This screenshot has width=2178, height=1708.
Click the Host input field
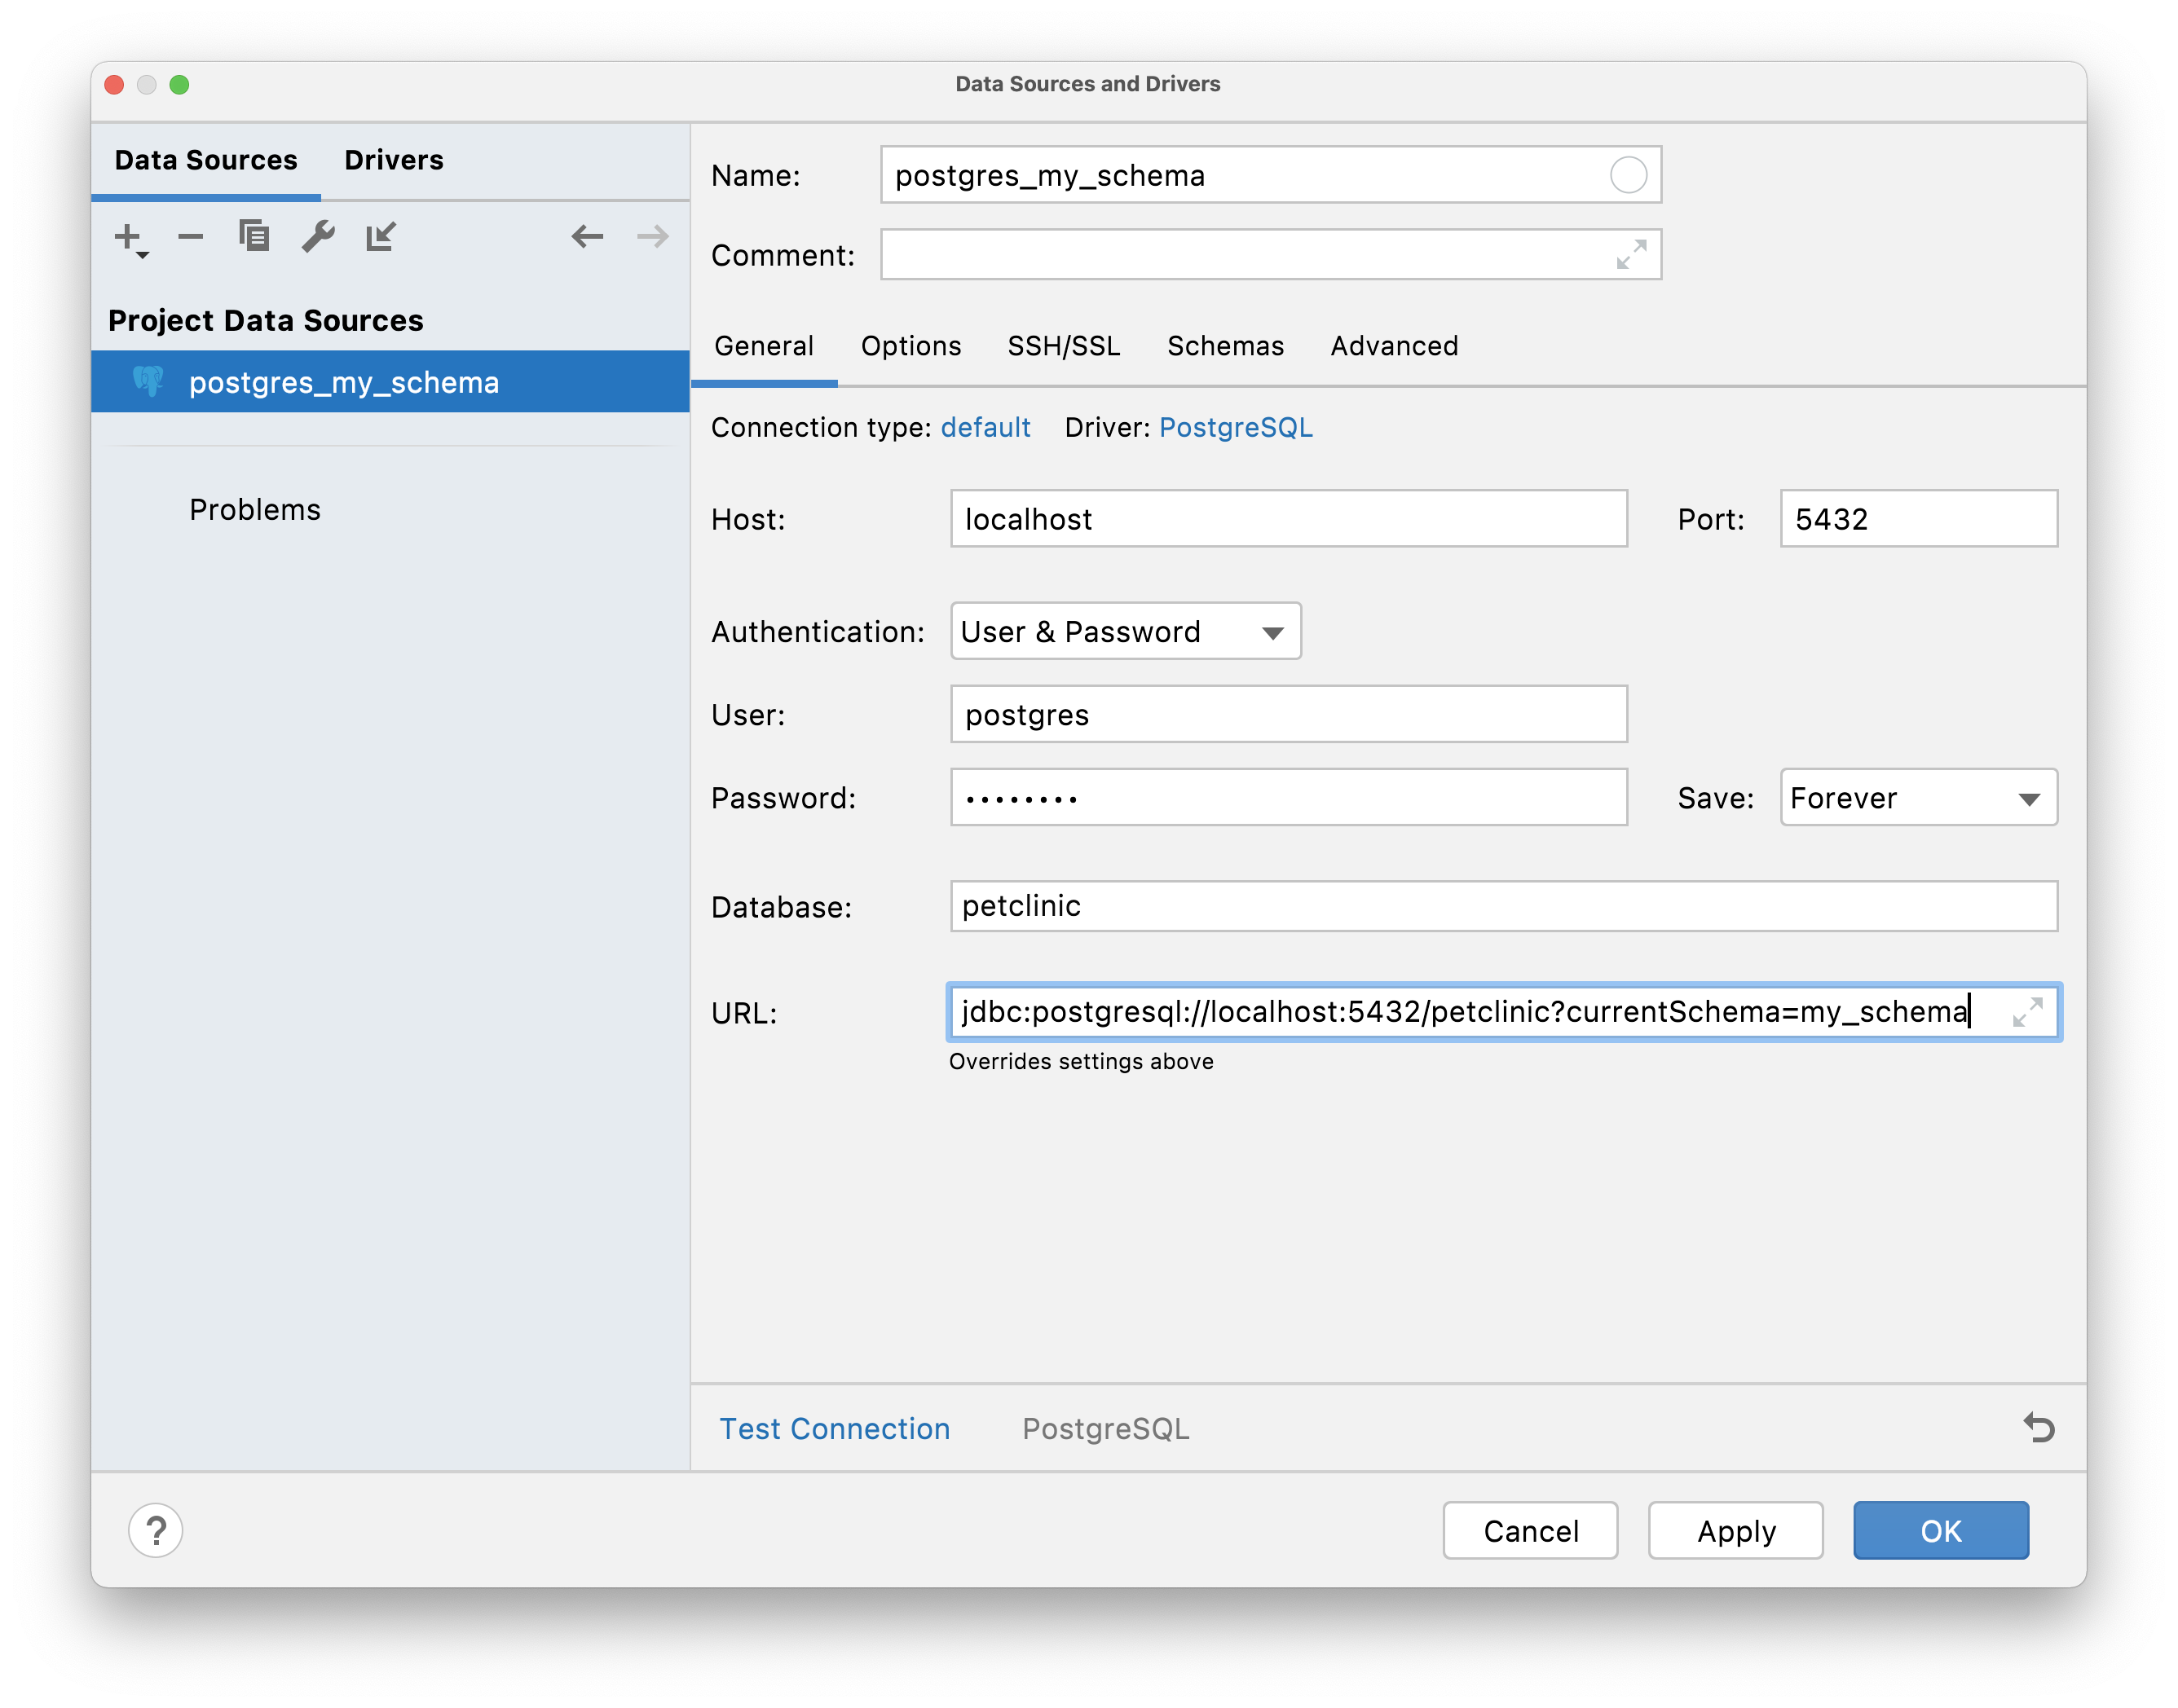coord(1285,518)
